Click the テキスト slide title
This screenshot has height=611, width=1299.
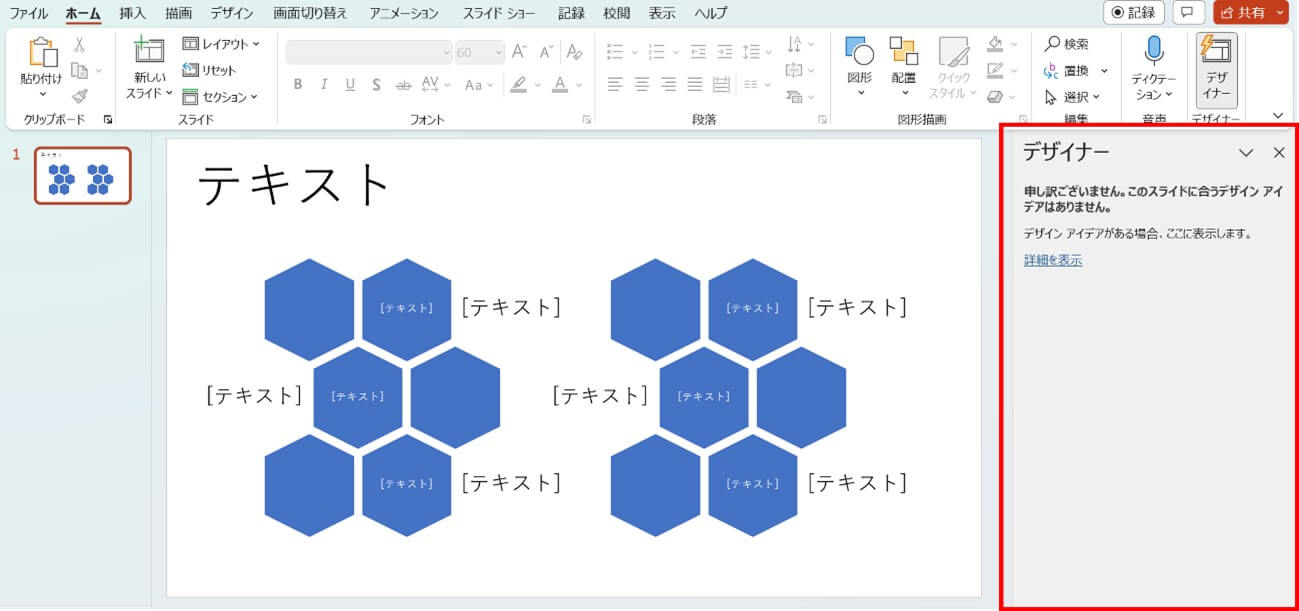click(x=294, y=185)
